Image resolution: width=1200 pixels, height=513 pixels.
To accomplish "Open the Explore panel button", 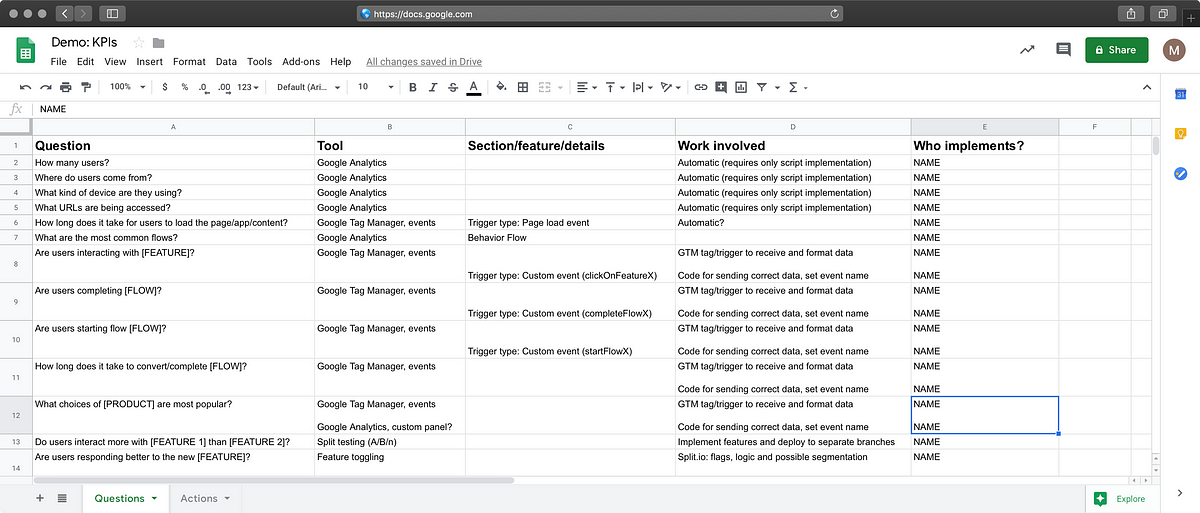I will pyautogui.click(x=1122, y=498).
